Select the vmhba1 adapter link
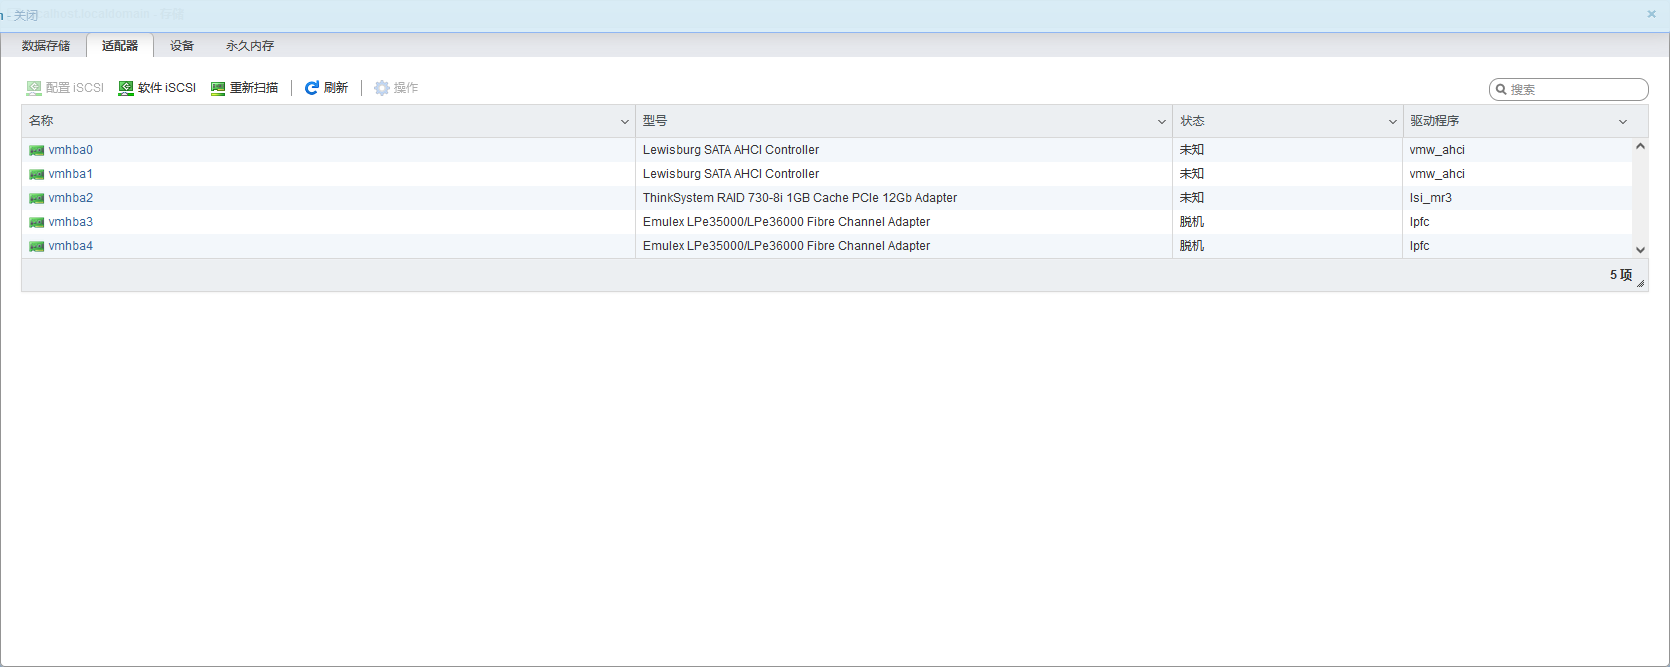Image resolution: width=1670 pixels, height=667 pixels. click(x=70, y=174)
